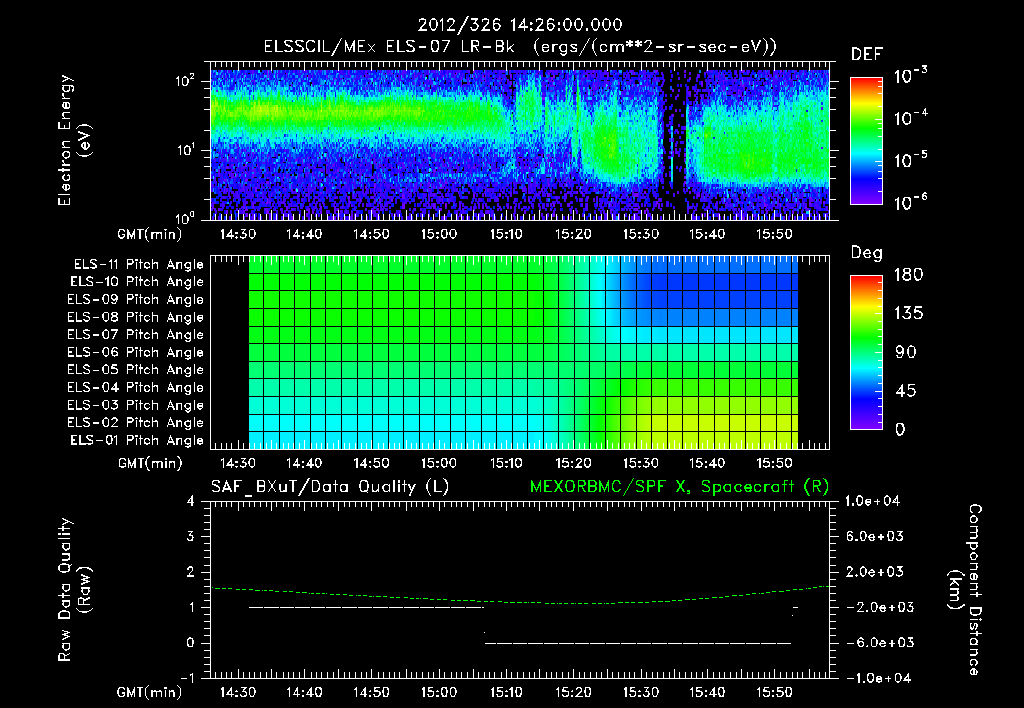Click the DEF color scale bar

click(866, 140)
